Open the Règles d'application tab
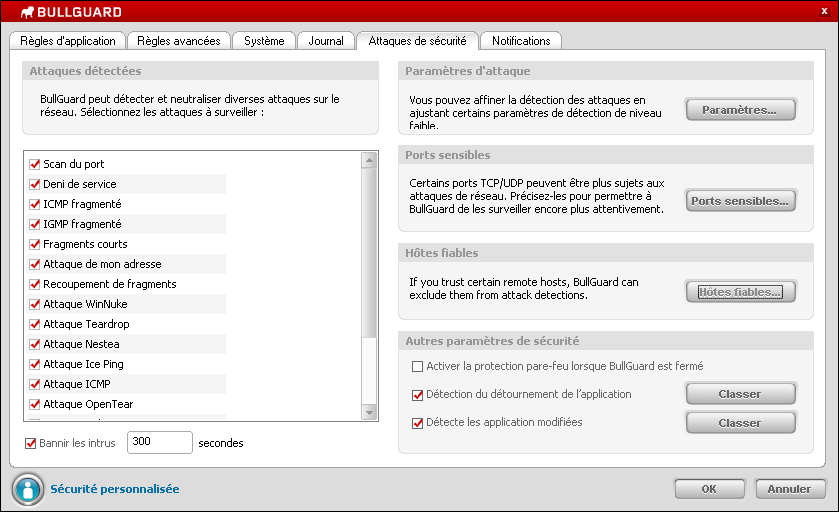Image resolution: width=839 pixels, height=512 pixels. click(x=67, y=41)
